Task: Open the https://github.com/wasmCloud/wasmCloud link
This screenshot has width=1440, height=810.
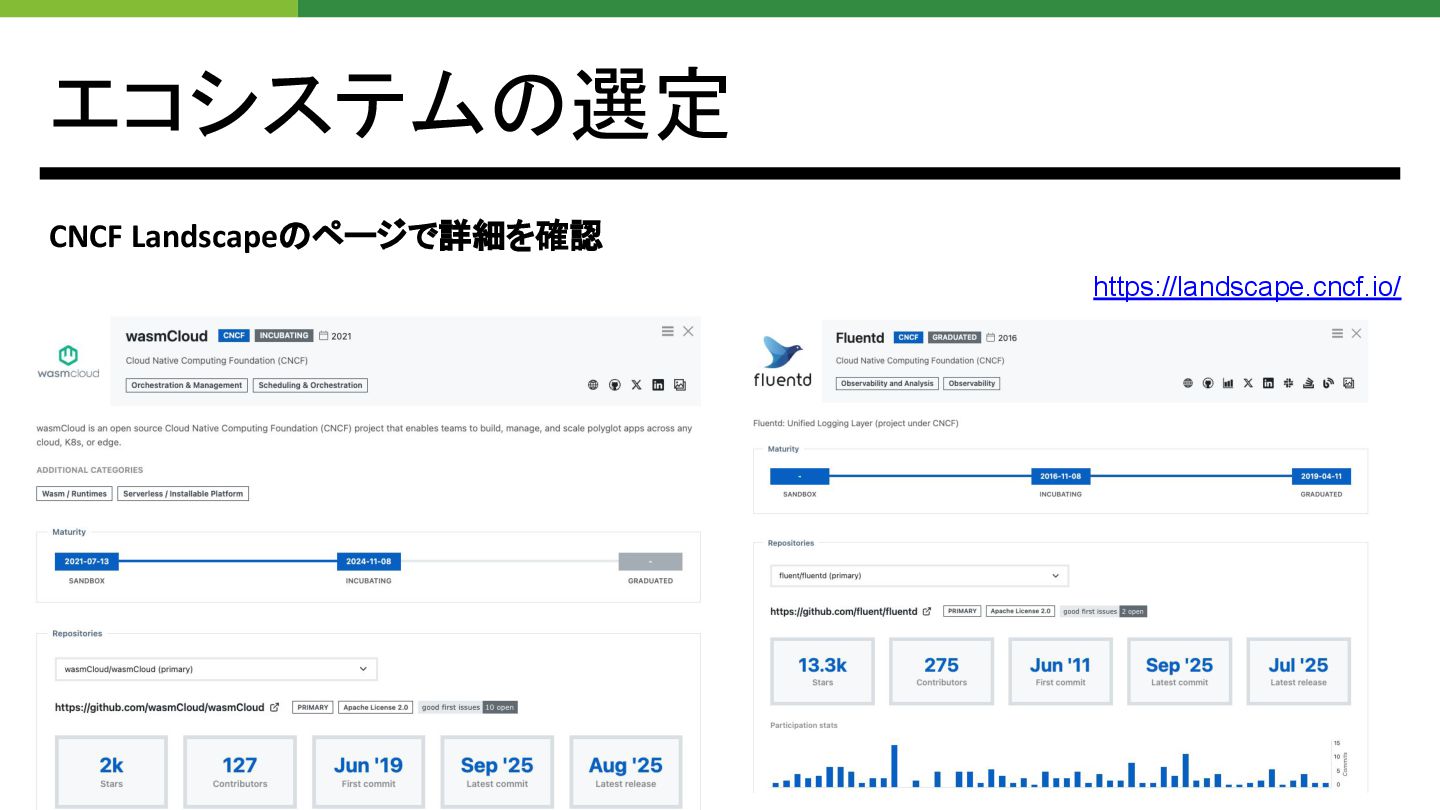Action: pyautogui.click(x=160, y=707)
